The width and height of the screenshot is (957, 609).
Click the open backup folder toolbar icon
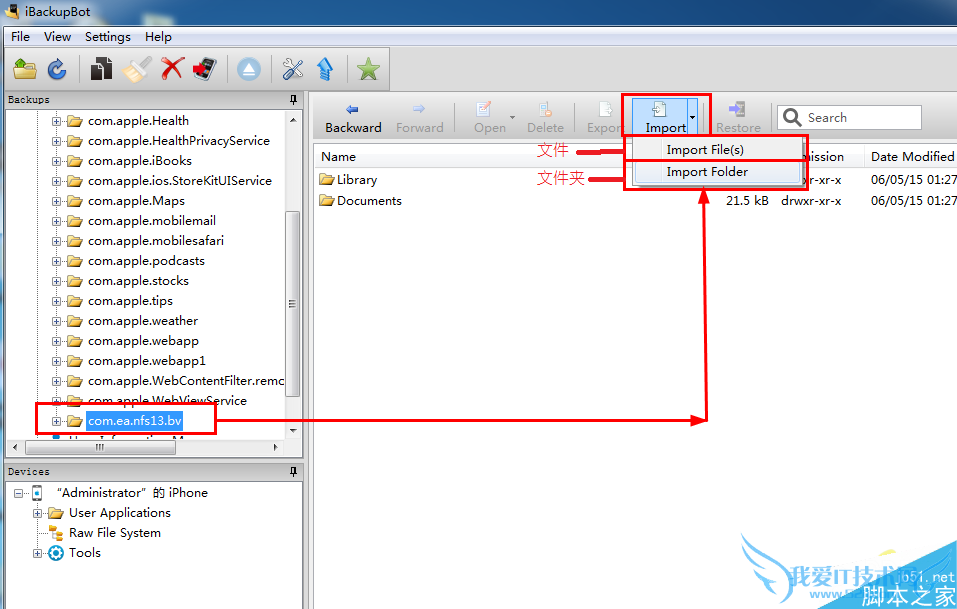pyautogui.click(x=25, y=69)
